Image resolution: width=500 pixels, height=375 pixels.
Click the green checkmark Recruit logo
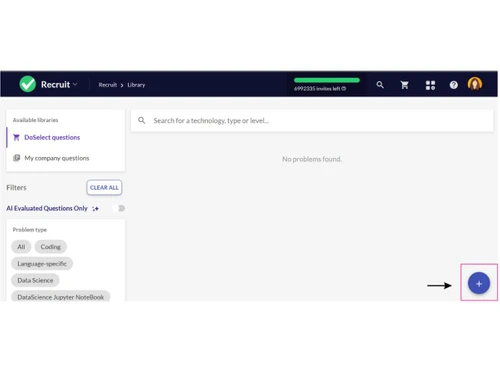click(x=27, y=84)
